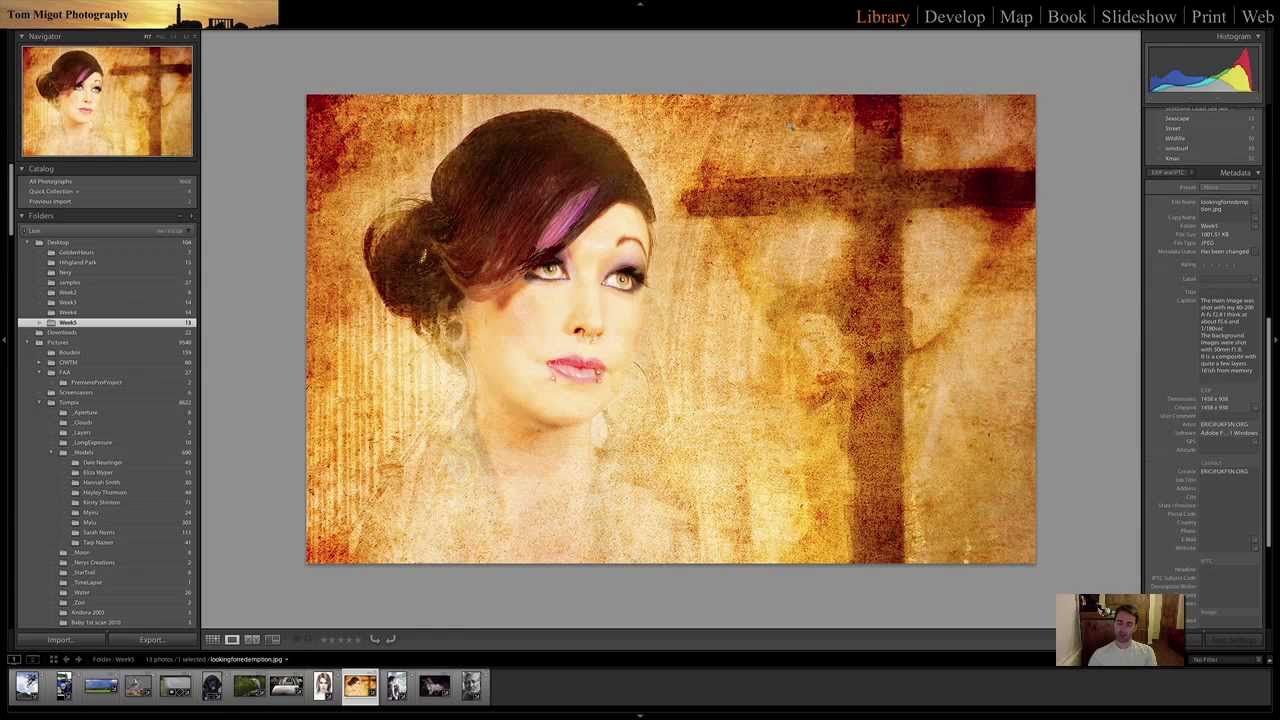The image size is (1280, 720).
Task: Click the Import button
Action: 59,640
